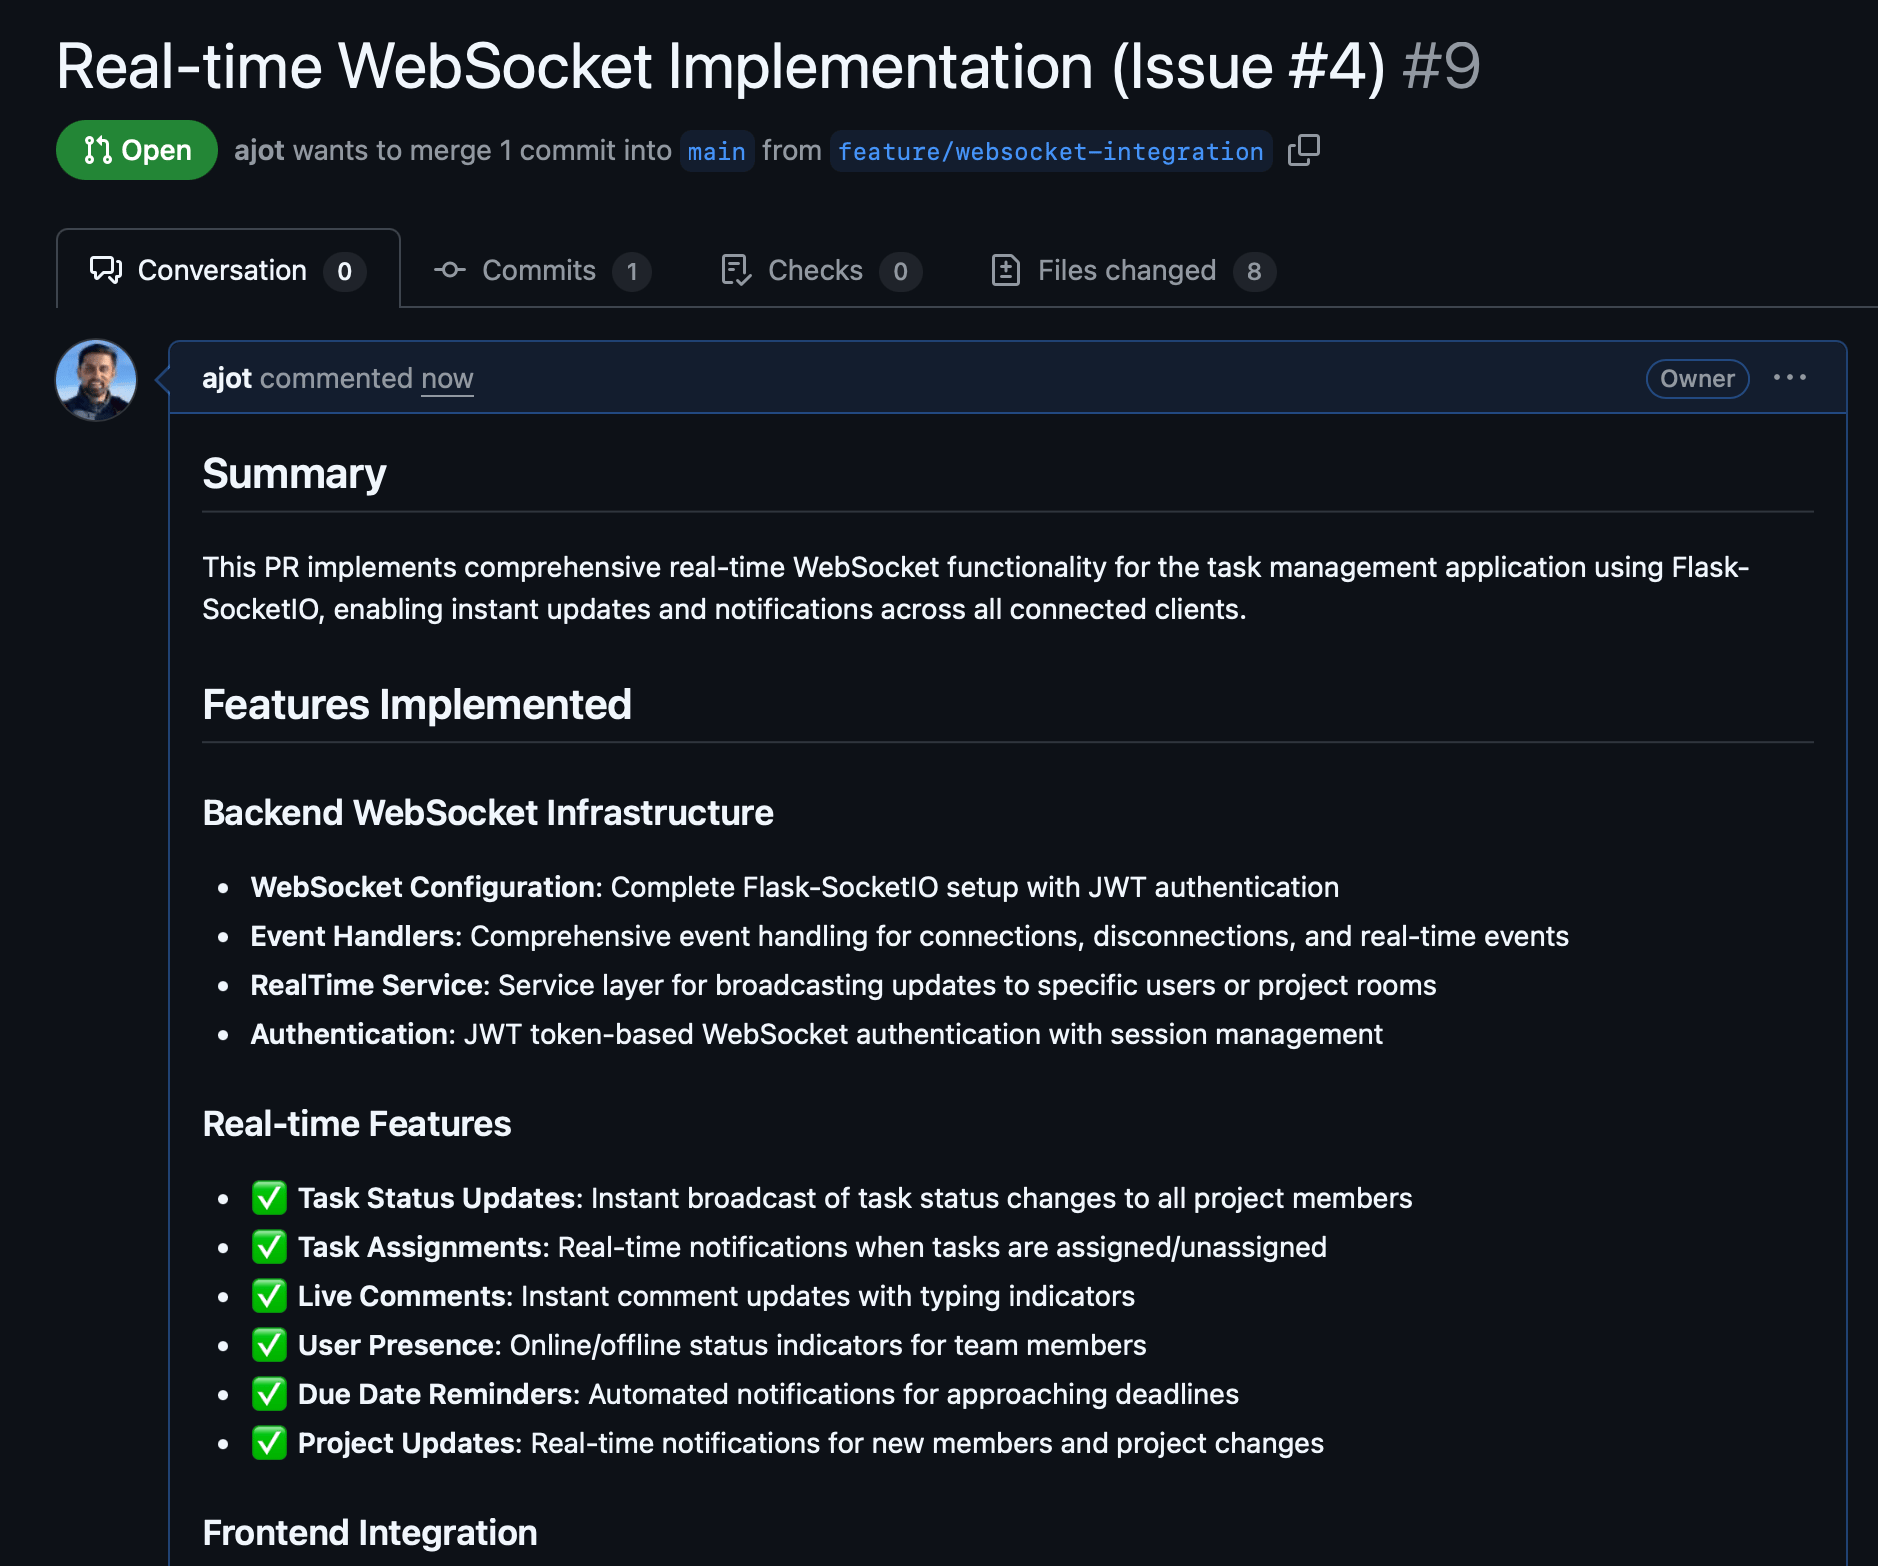Screen dimensions: 1878x1566
Task: Click the Project Updates text
Action: (811, 1443)
